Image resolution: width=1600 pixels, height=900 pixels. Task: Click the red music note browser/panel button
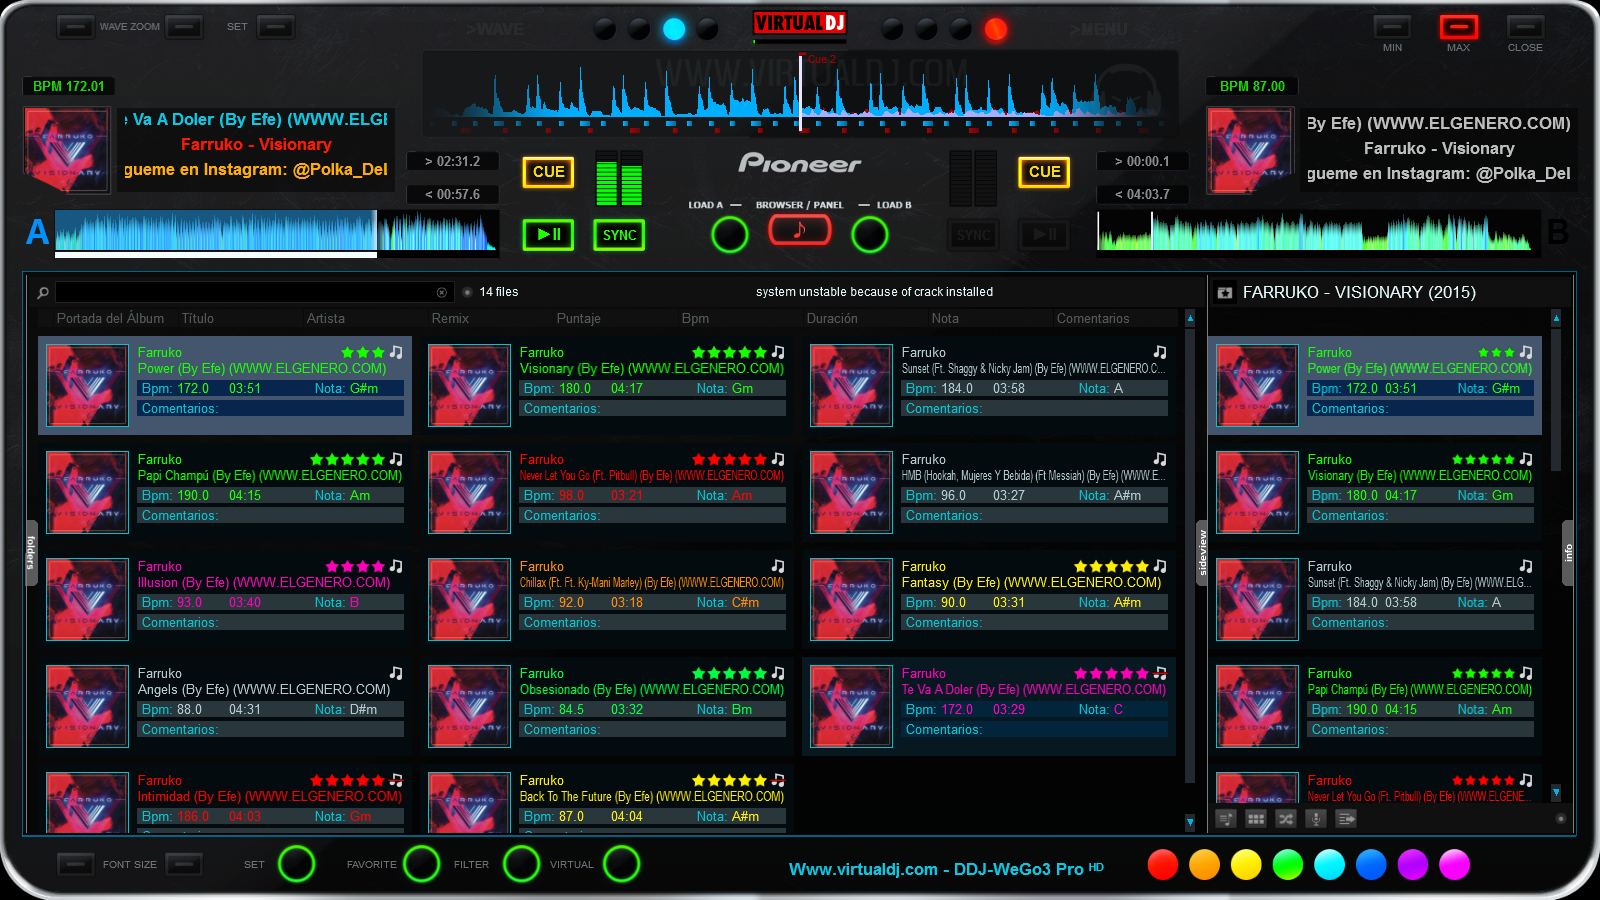pos(799,231)
